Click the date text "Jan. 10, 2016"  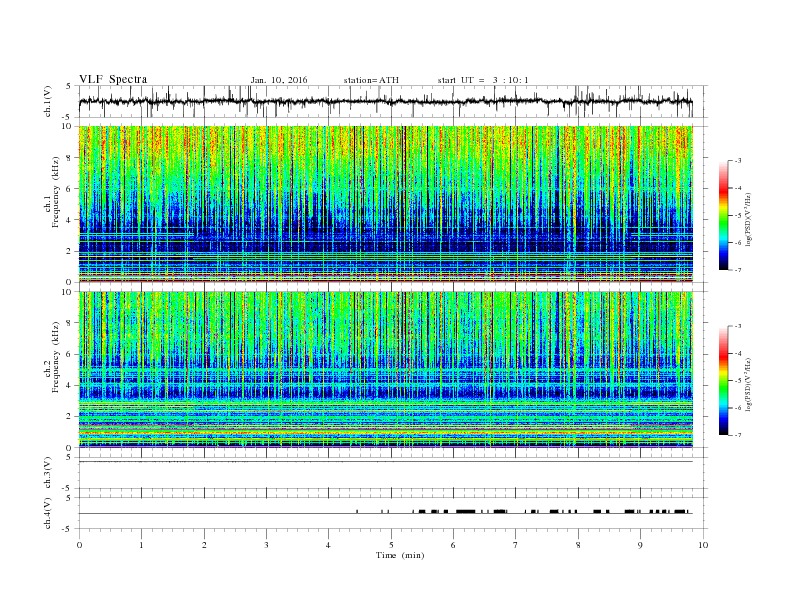click(279, 80)
